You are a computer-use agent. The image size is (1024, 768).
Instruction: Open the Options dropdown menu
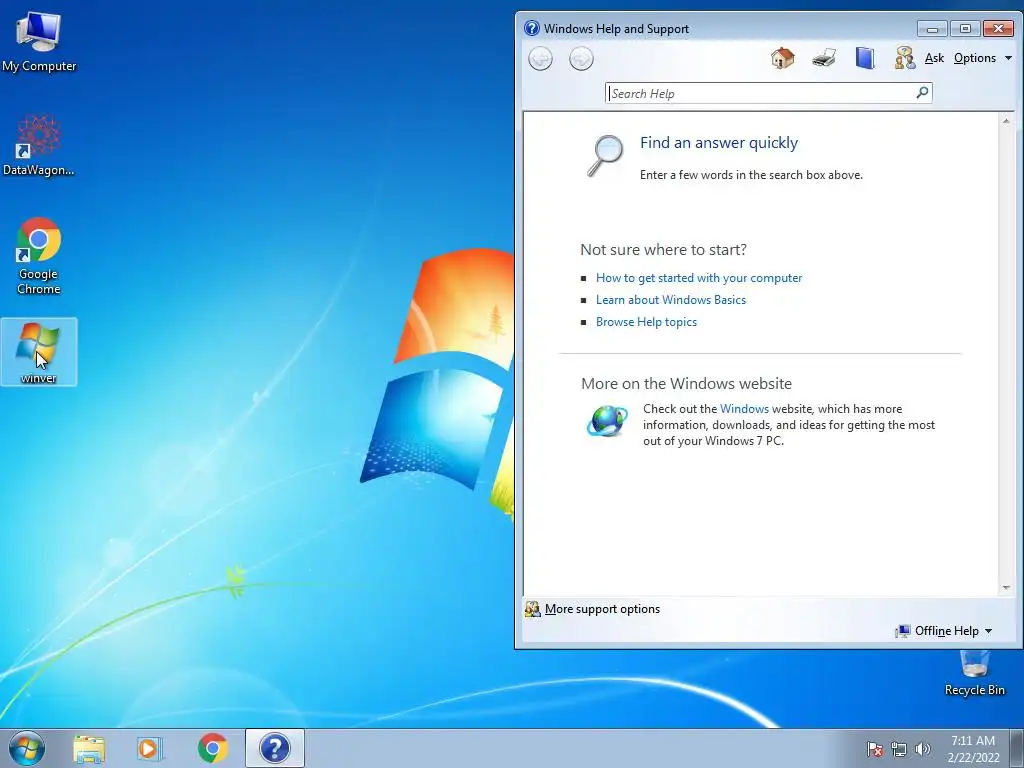982,58
